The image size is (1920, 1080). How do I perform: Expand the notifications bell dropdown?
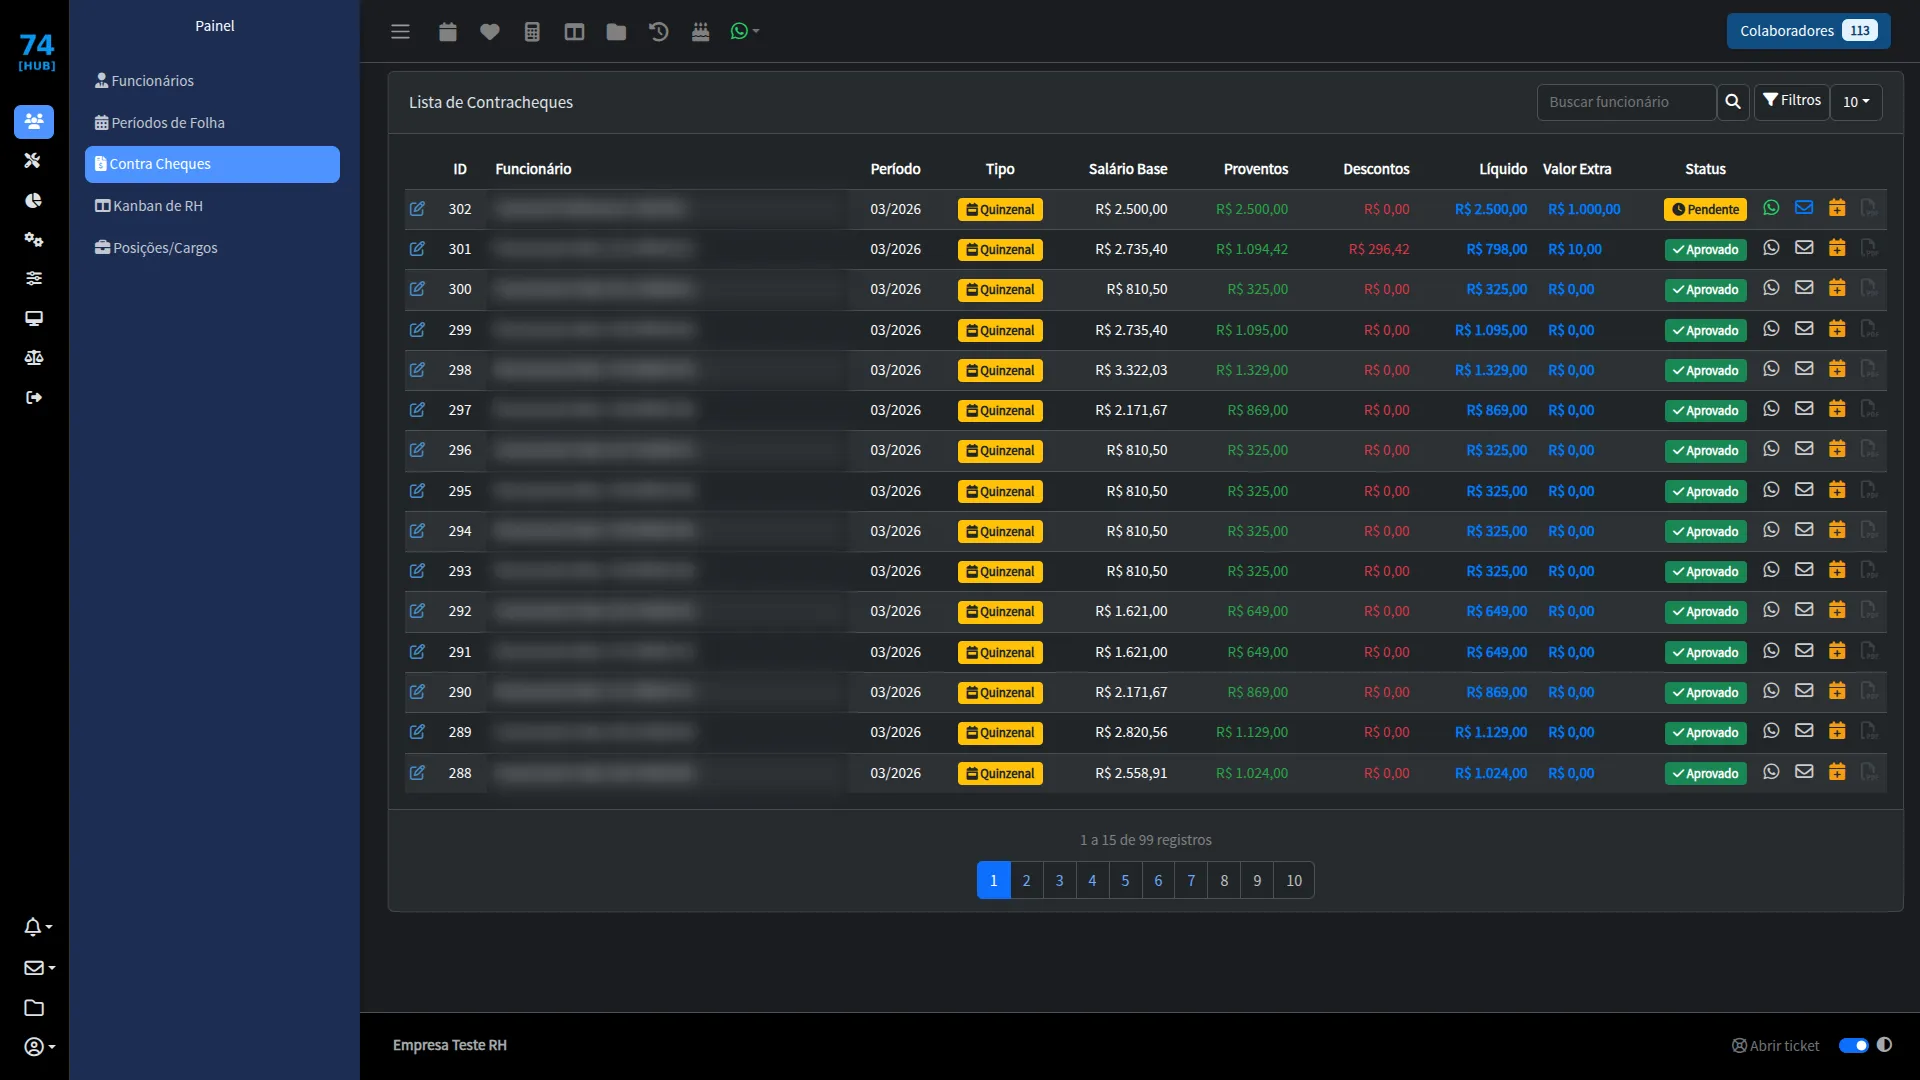38,927
